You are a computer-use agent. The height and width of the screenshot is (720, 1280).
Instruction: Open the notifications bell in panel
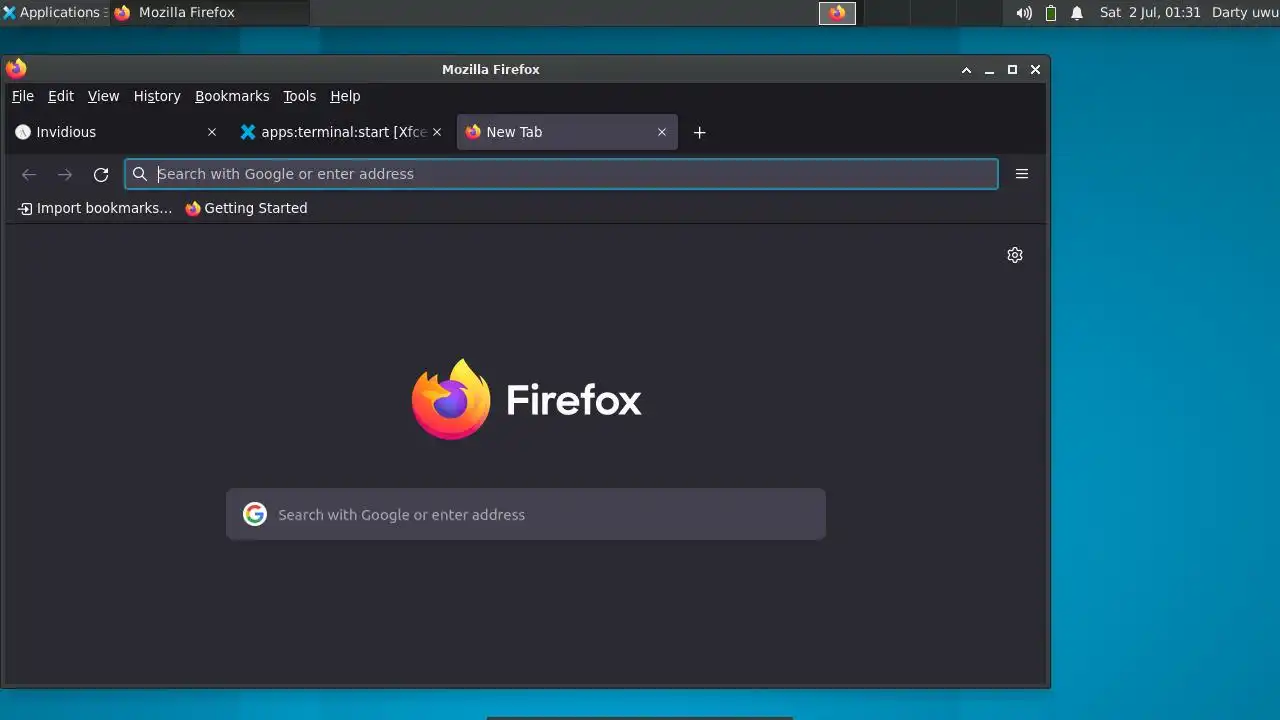[1077, 13]
